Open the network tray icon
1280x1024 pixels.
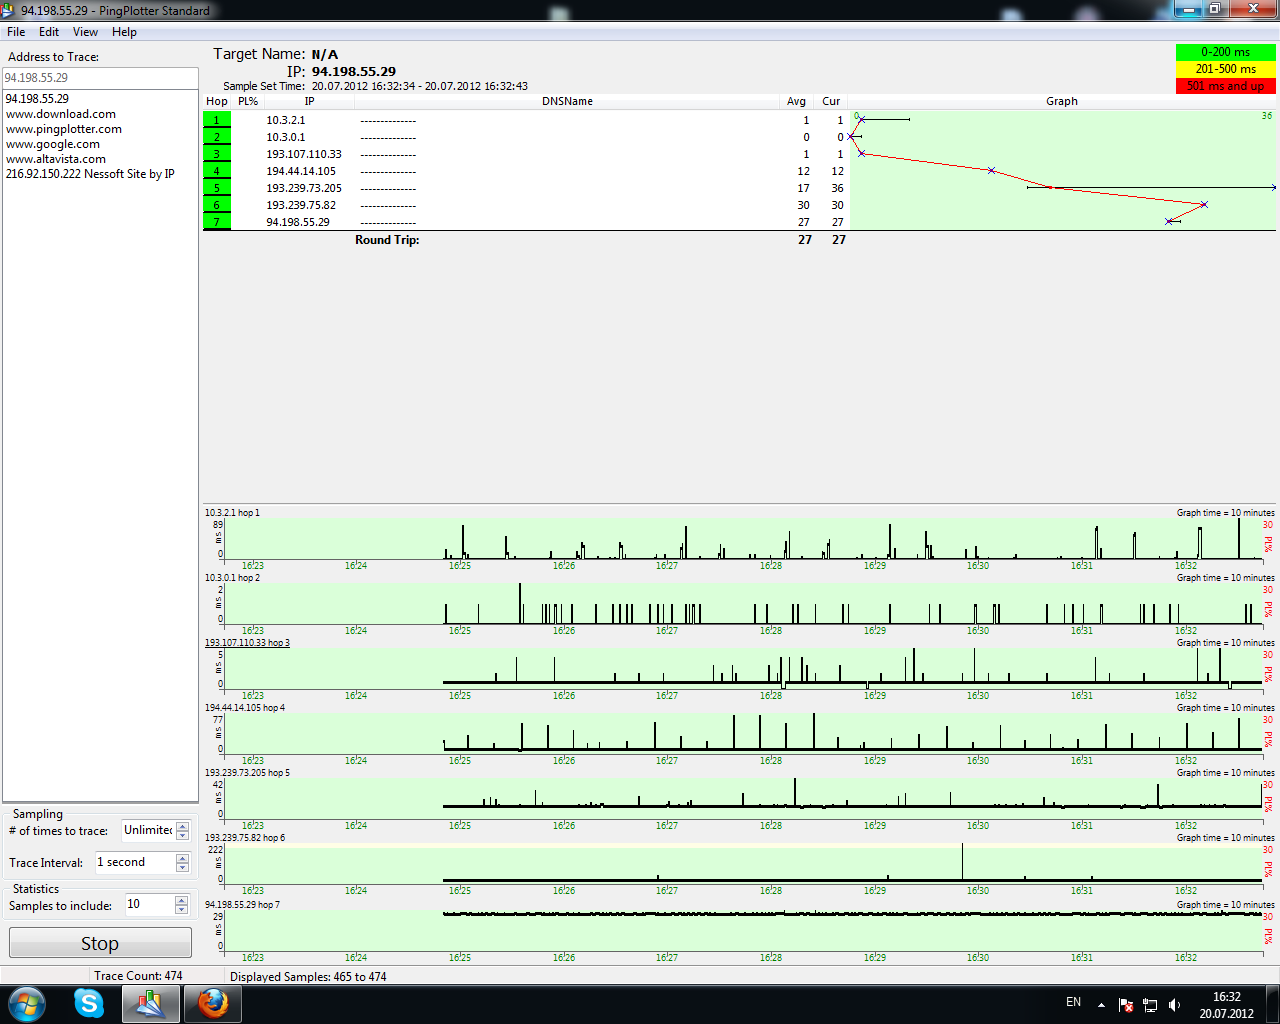[x=1150, y=1005]
